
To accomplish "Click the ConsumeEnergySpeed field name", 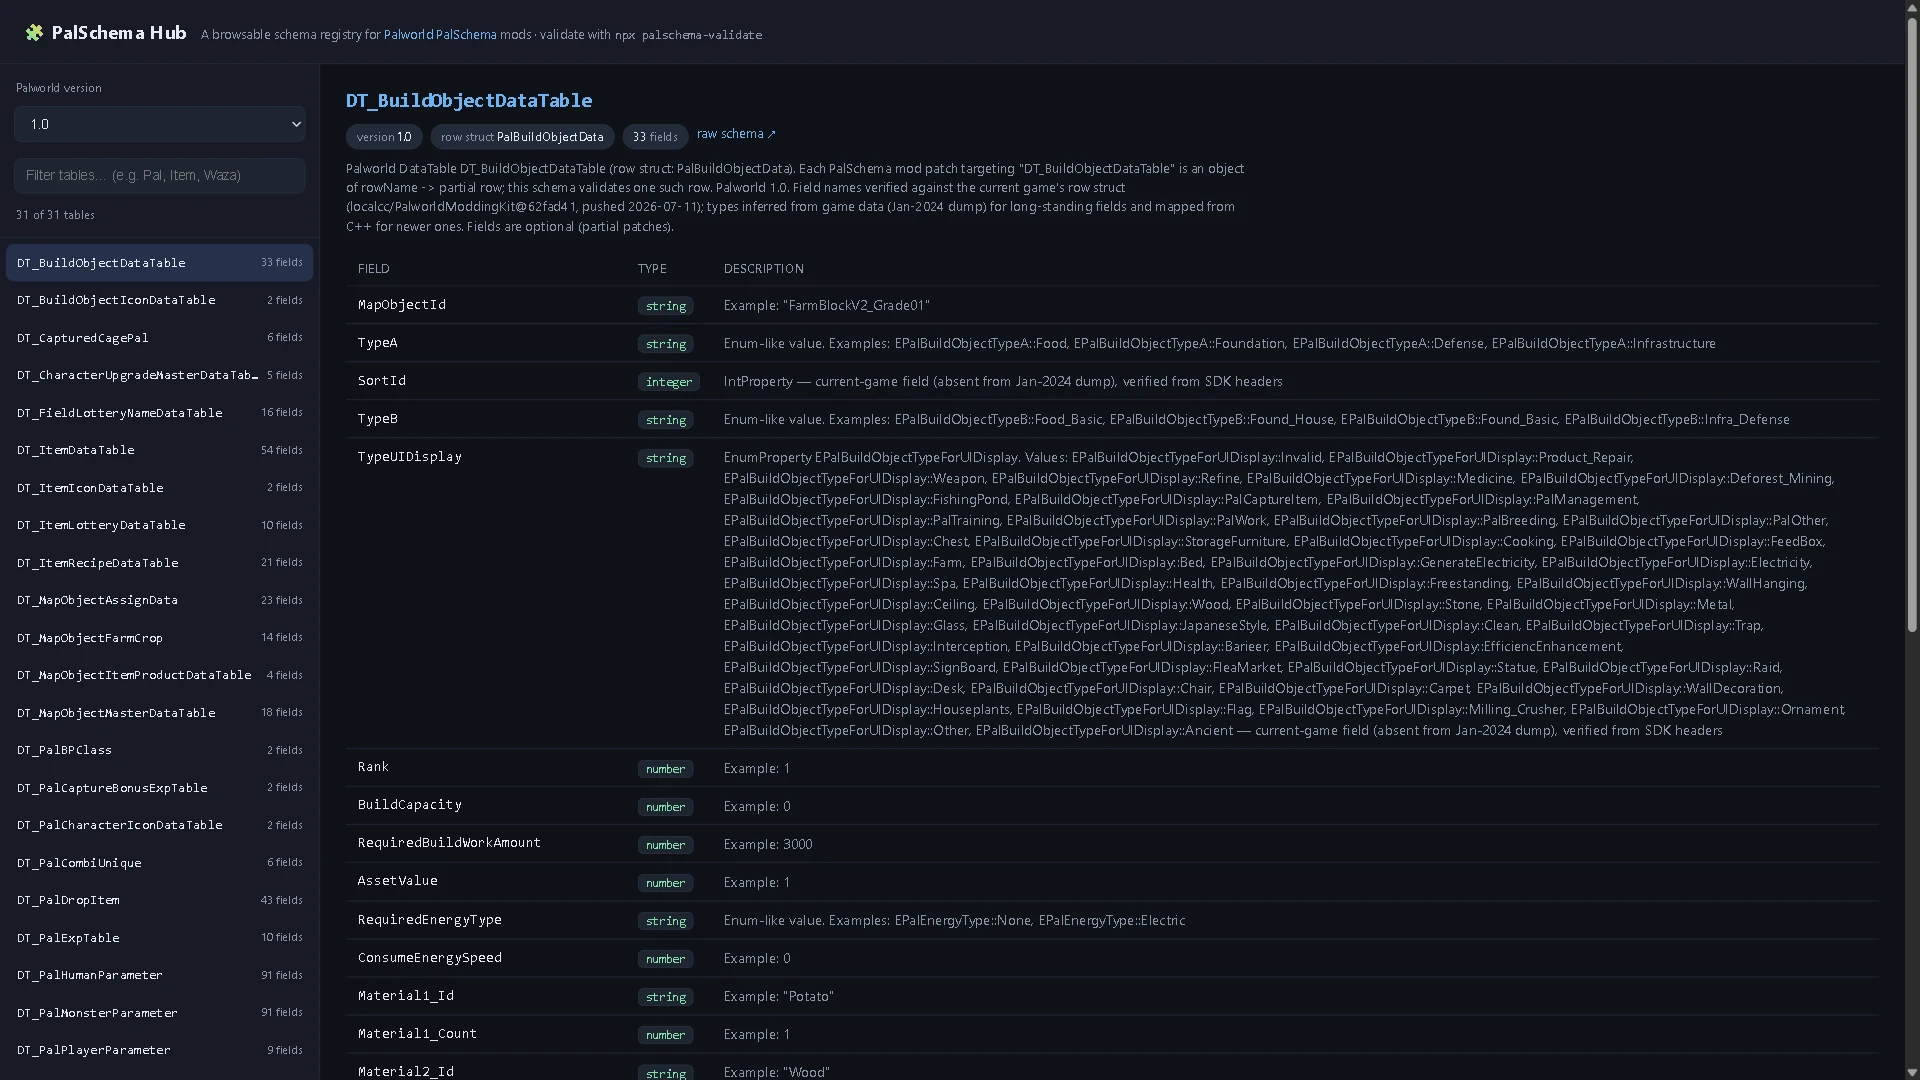I will pyautogui.click(x=430, y=958).
